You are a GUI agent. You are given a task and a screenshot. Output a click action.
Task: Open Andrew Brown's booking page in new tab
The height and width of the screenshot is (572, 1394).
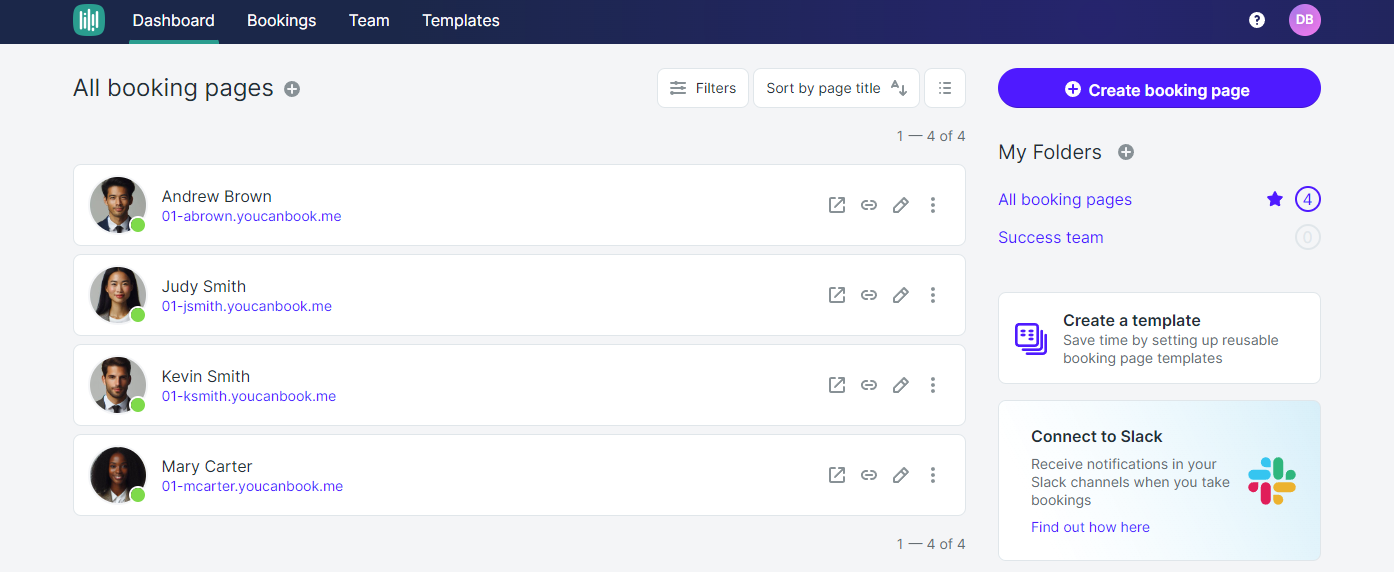[x=837, y=205]
